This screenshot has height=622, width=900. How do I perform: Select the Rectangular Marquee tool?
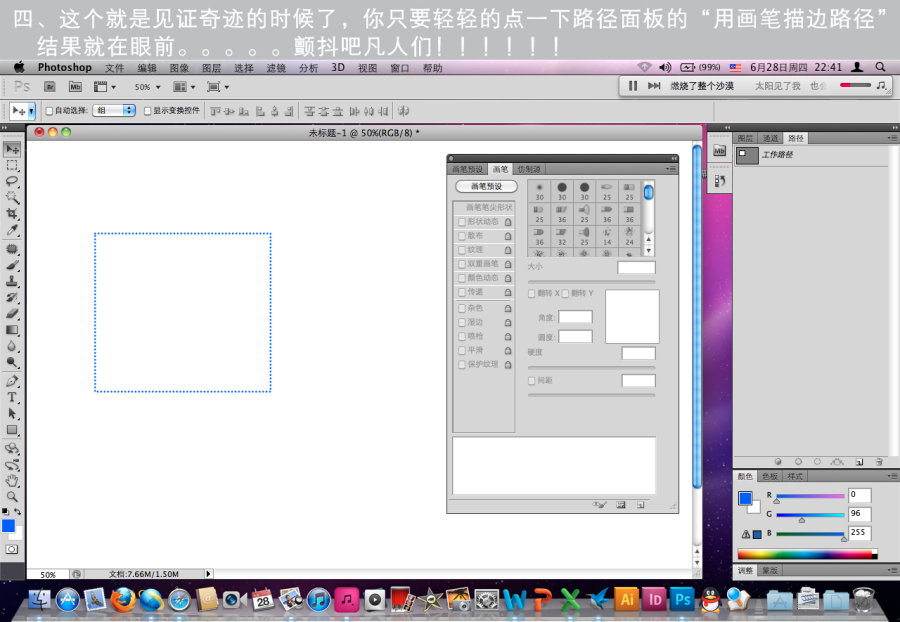(12, 166)
